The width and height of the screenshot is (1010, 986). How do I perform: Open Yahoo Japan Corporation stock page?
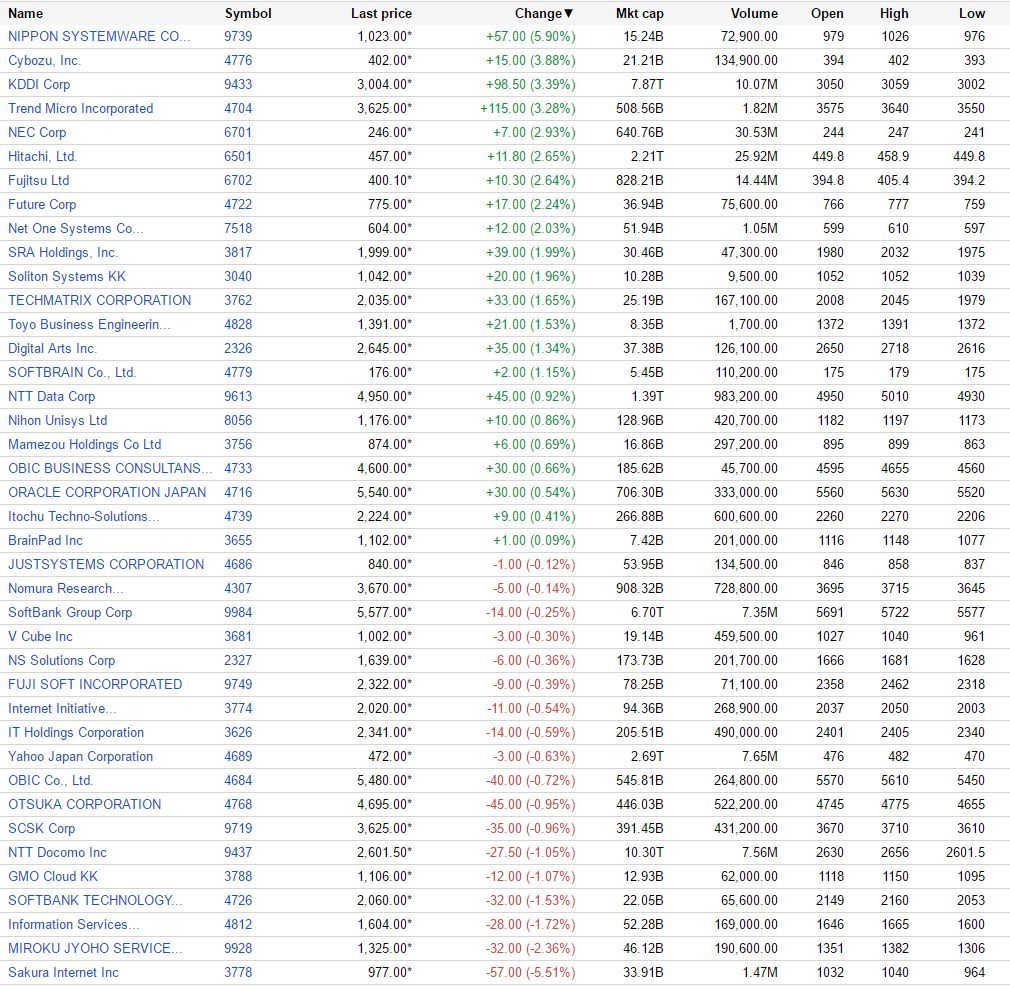[x=81, y=757]
